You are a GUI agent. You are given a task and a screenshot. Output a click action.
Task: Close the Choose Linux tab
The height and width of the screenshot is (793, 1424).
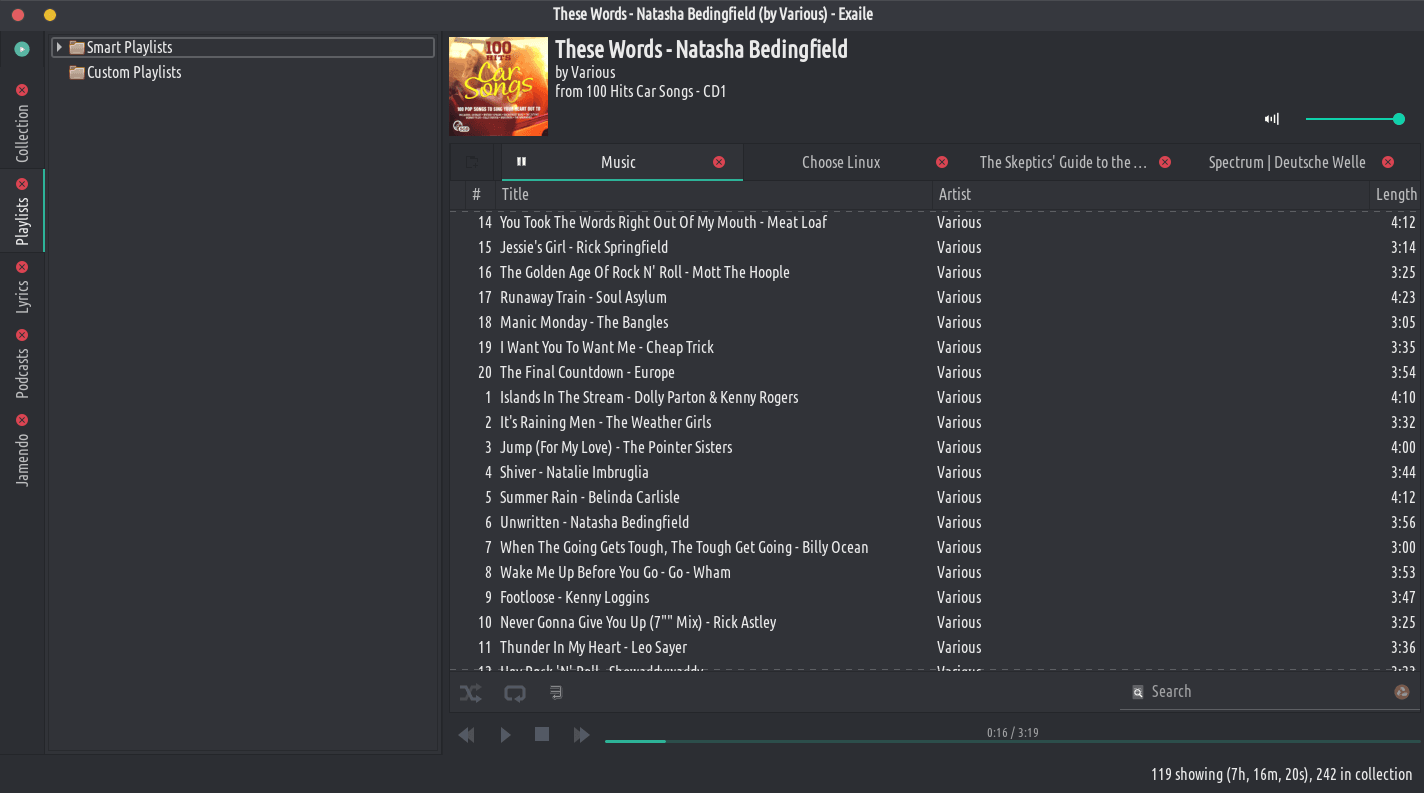point(941,162)
